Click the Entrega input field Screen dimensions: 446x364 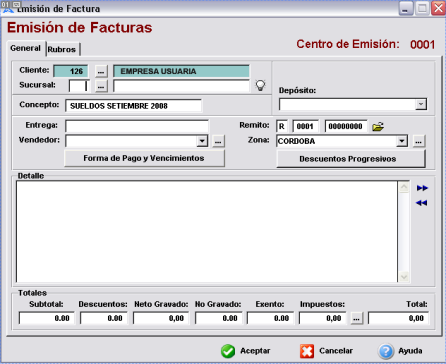click(x=137, y=126)
